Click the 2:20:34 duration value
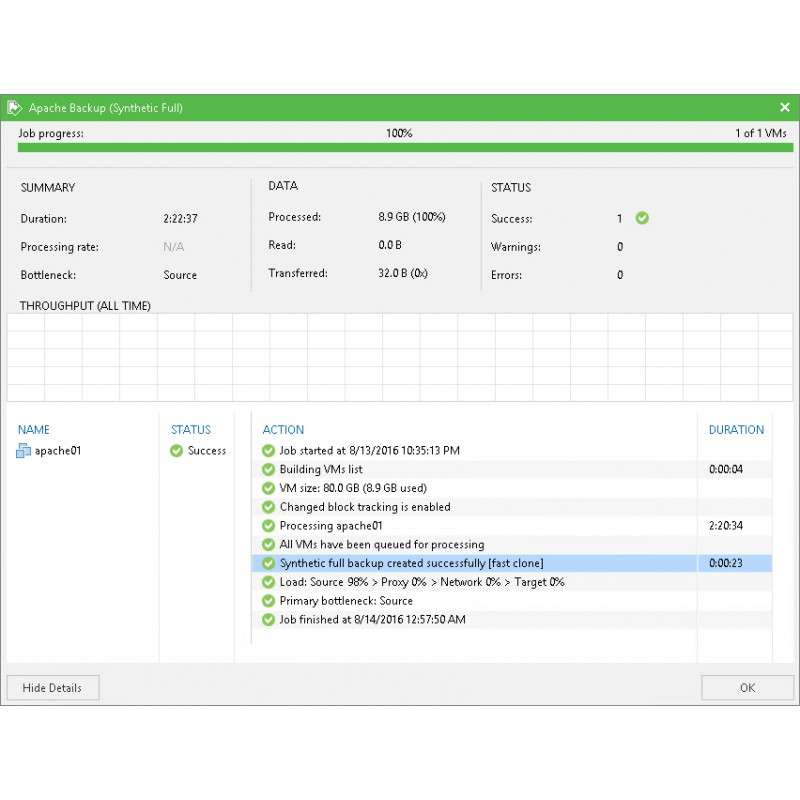 click(726, 526)
